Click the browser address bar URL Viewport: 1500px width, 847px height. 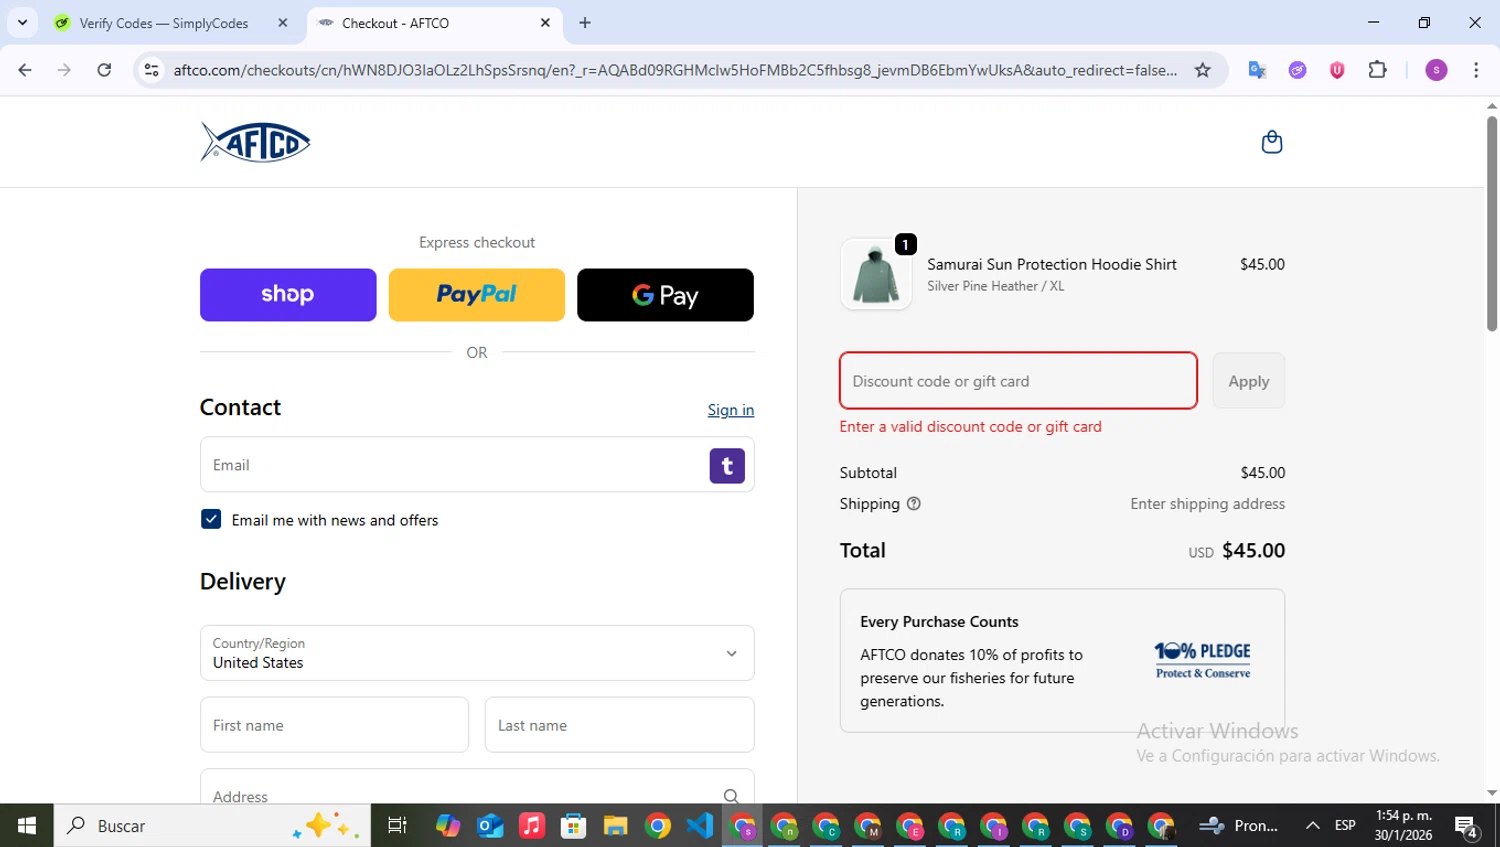click(x=675, y=70)
